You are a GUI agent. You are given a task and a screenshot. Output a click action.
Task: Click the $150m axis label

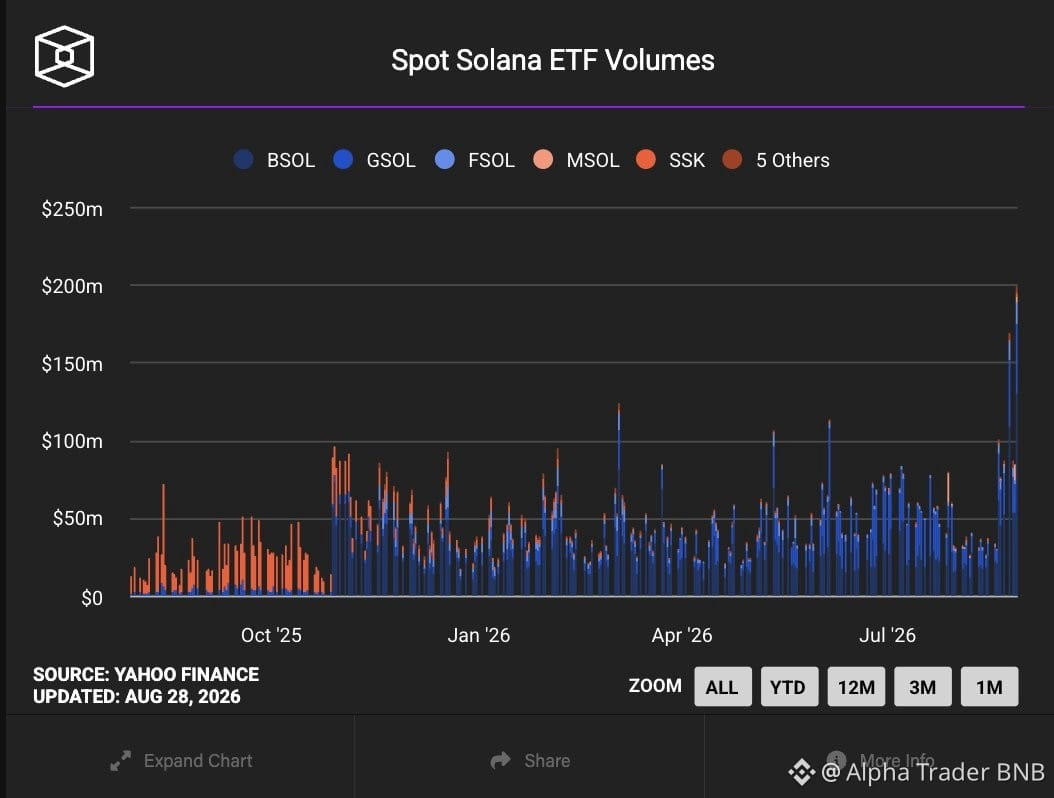[x=72, y=364]
